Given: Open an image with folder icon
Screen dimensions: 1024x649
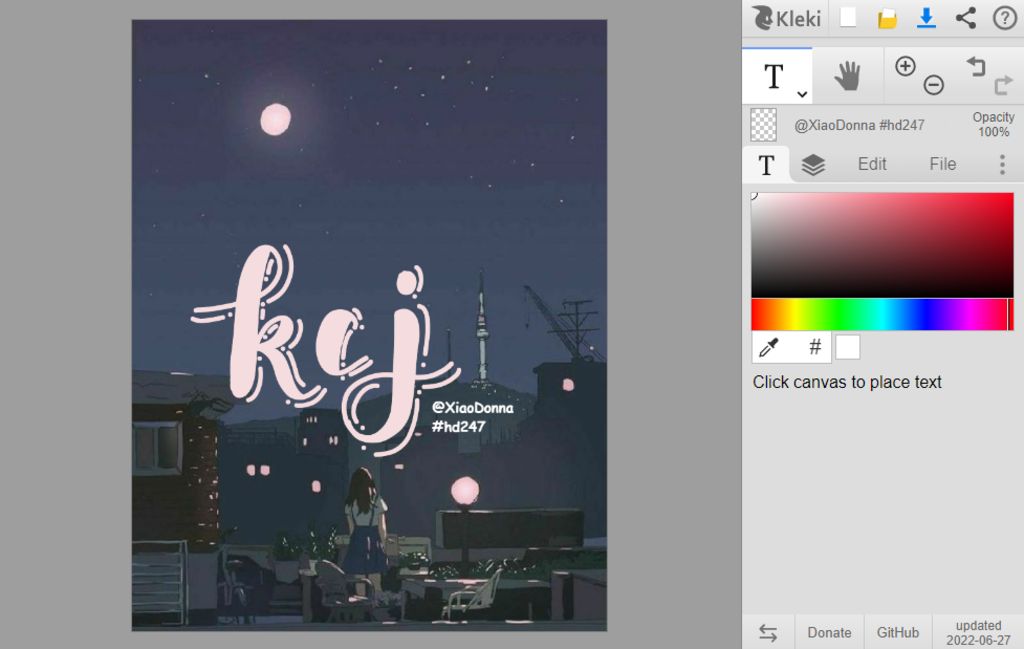Looking at the screenshot, I should pyautogui.click(x=887, y=18).
